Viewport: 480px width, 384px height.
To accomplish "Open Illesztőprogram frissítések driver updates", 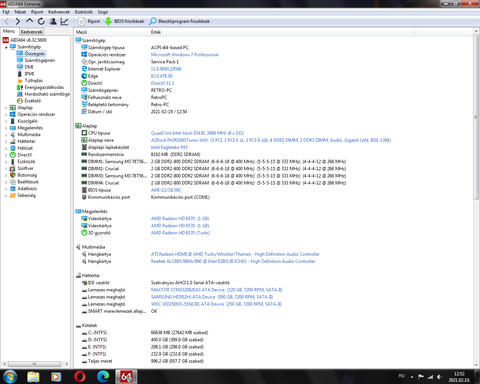I will coord(179,21).
